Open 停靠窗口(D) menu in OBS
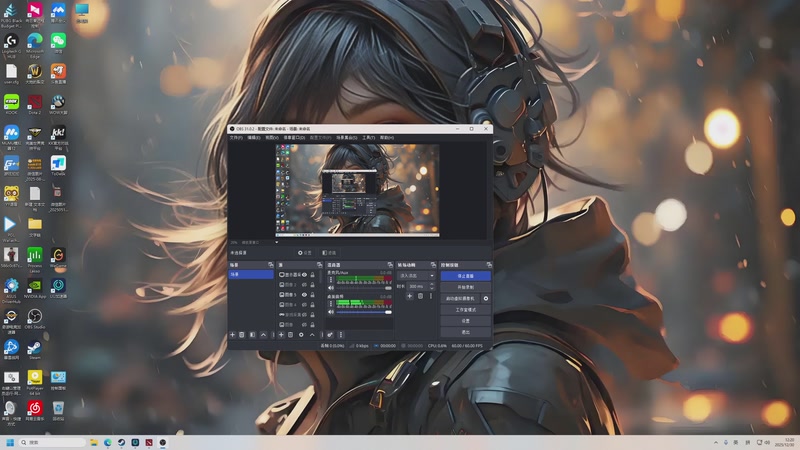 (294, 137)
